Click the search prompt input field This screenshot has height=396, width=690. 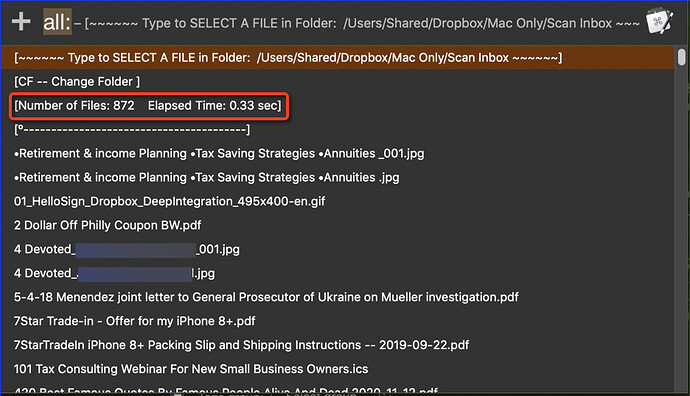(357, 23)
